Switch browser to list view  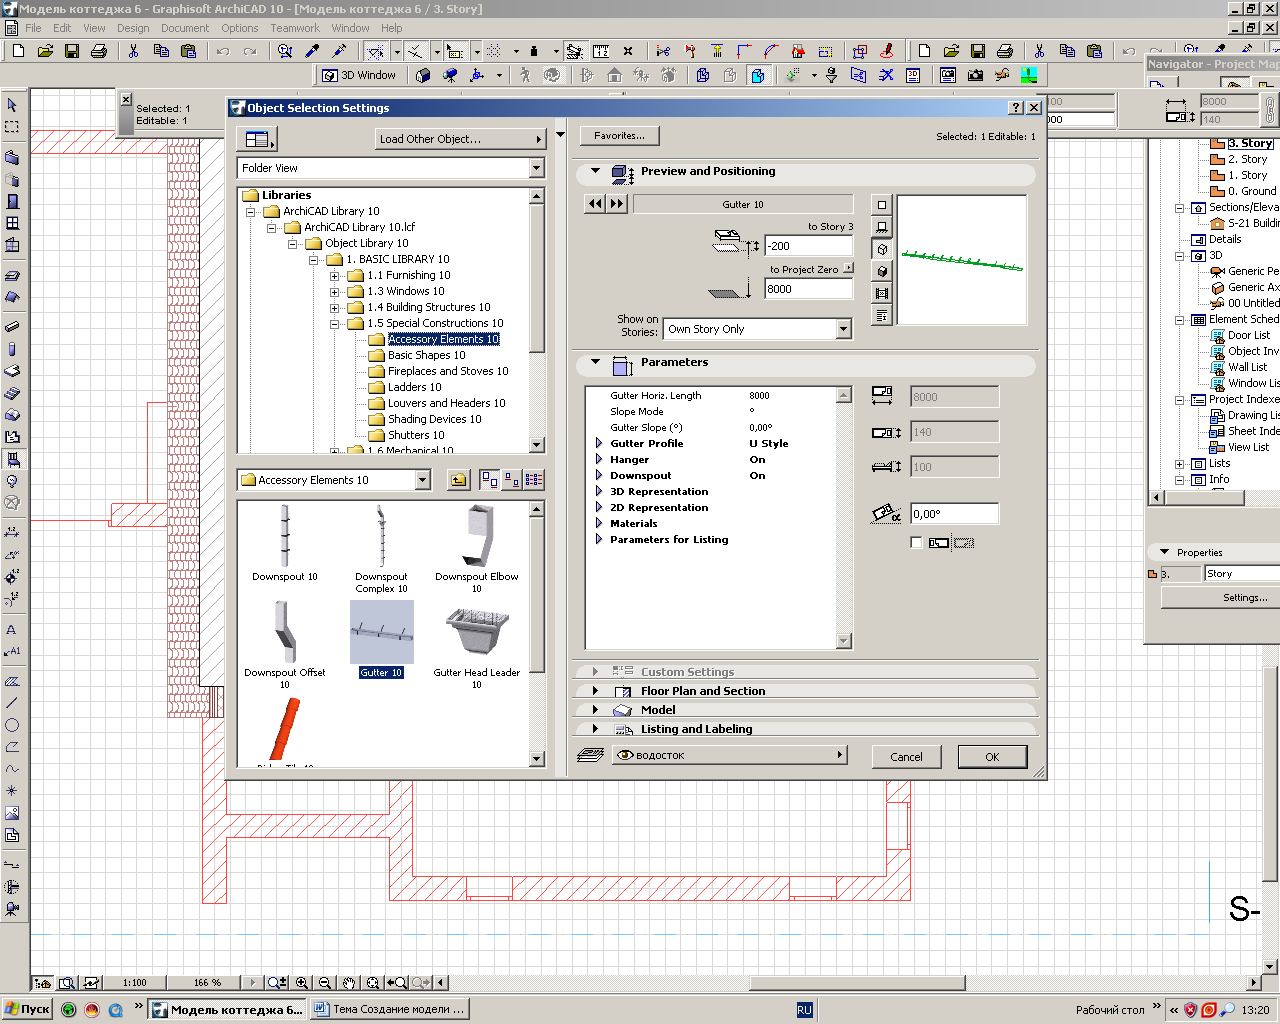click(534, 480)
